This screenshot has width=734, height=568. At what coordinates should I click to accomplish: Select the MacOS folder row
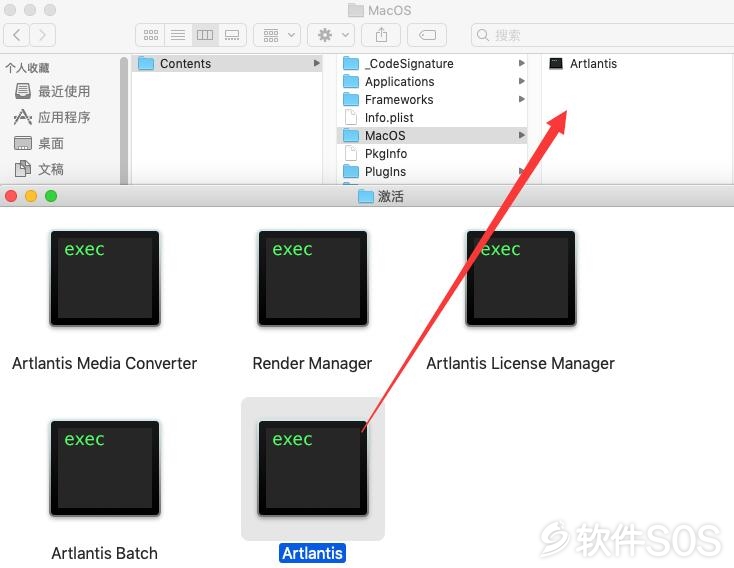click(432, 135)
